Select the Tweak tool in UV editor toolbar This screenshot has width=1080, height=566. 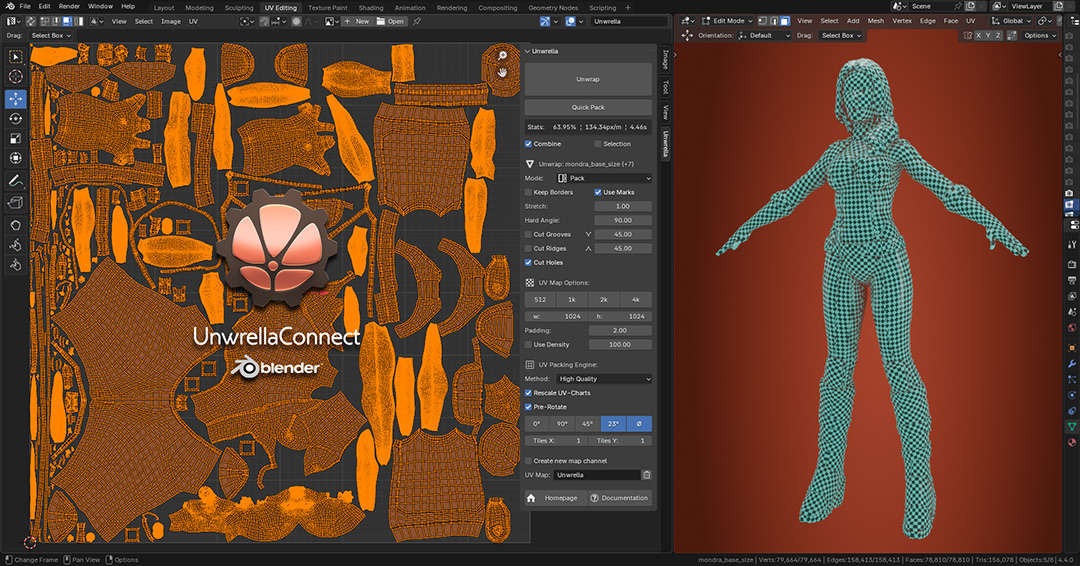[x=15, y=57]
